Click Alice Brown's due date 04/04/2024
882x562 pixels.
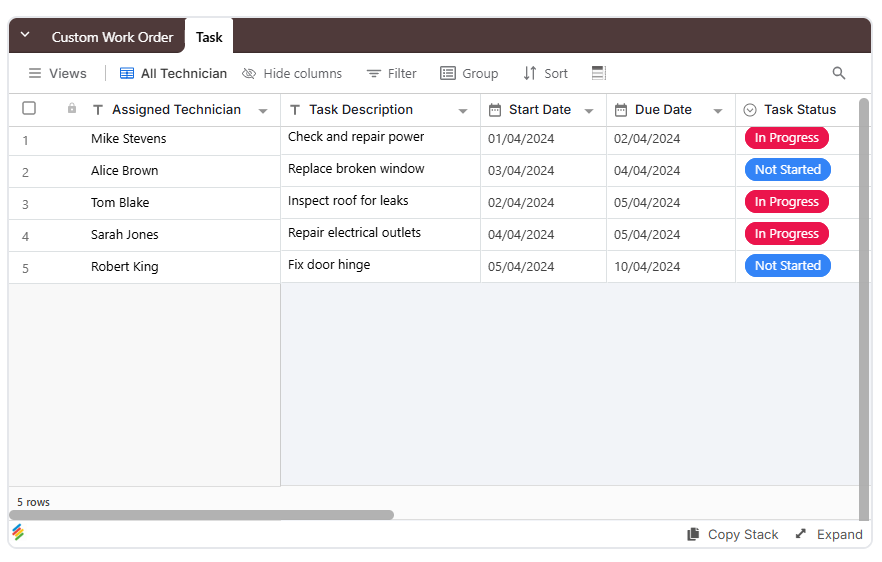pyautogui.click(x=671, y=171)
